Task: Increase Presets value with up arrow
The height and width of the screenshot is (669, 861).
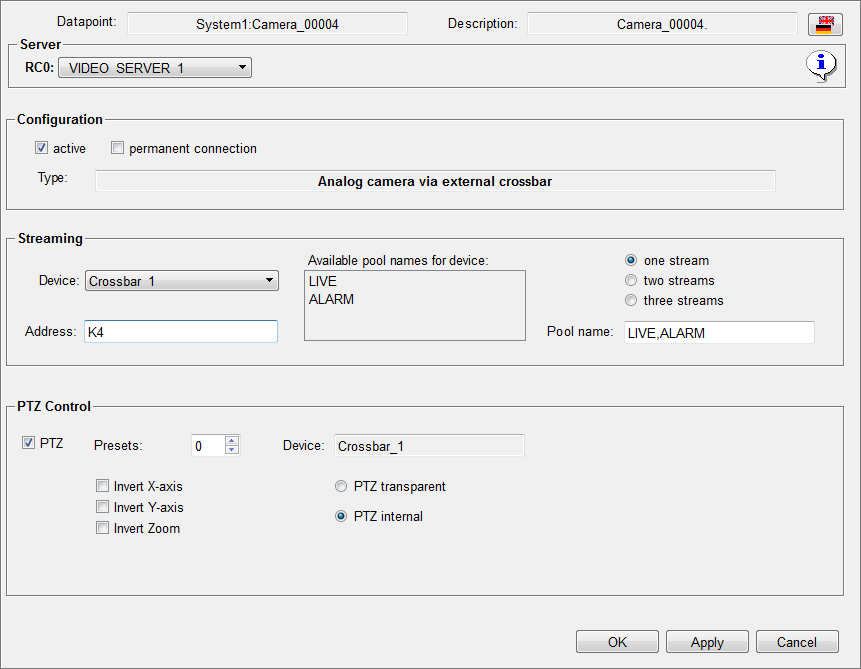Action: tap(232, 441)
